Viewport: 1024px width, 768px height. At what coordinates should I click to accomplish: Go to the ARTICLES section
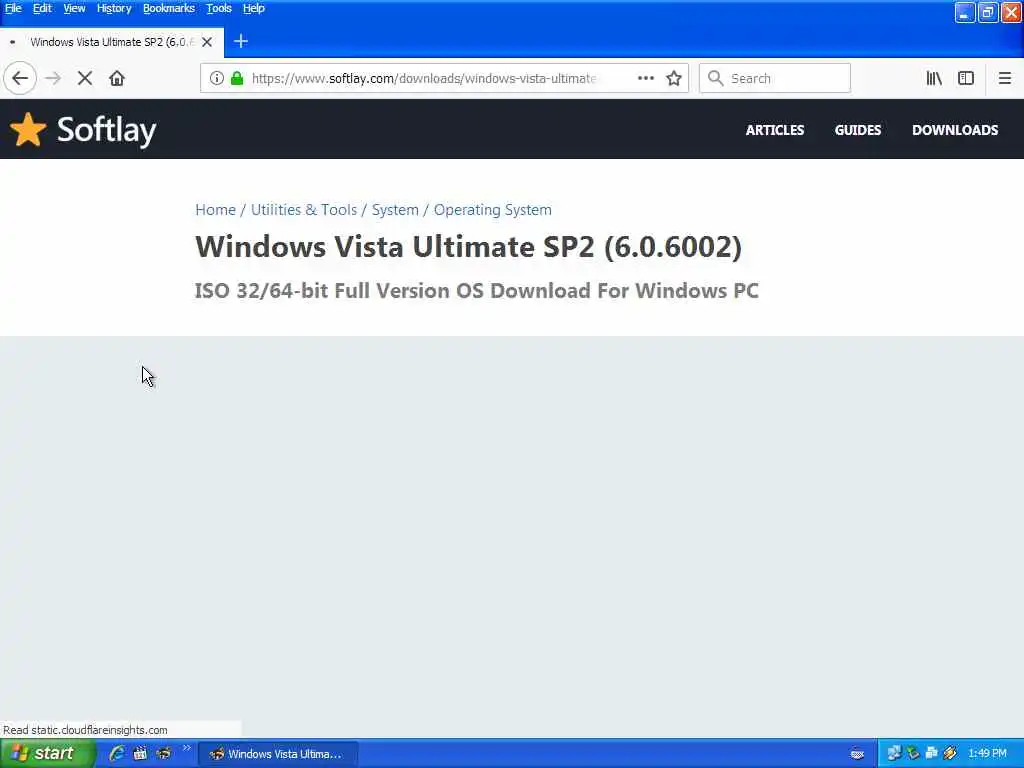[x=775, y=130]
